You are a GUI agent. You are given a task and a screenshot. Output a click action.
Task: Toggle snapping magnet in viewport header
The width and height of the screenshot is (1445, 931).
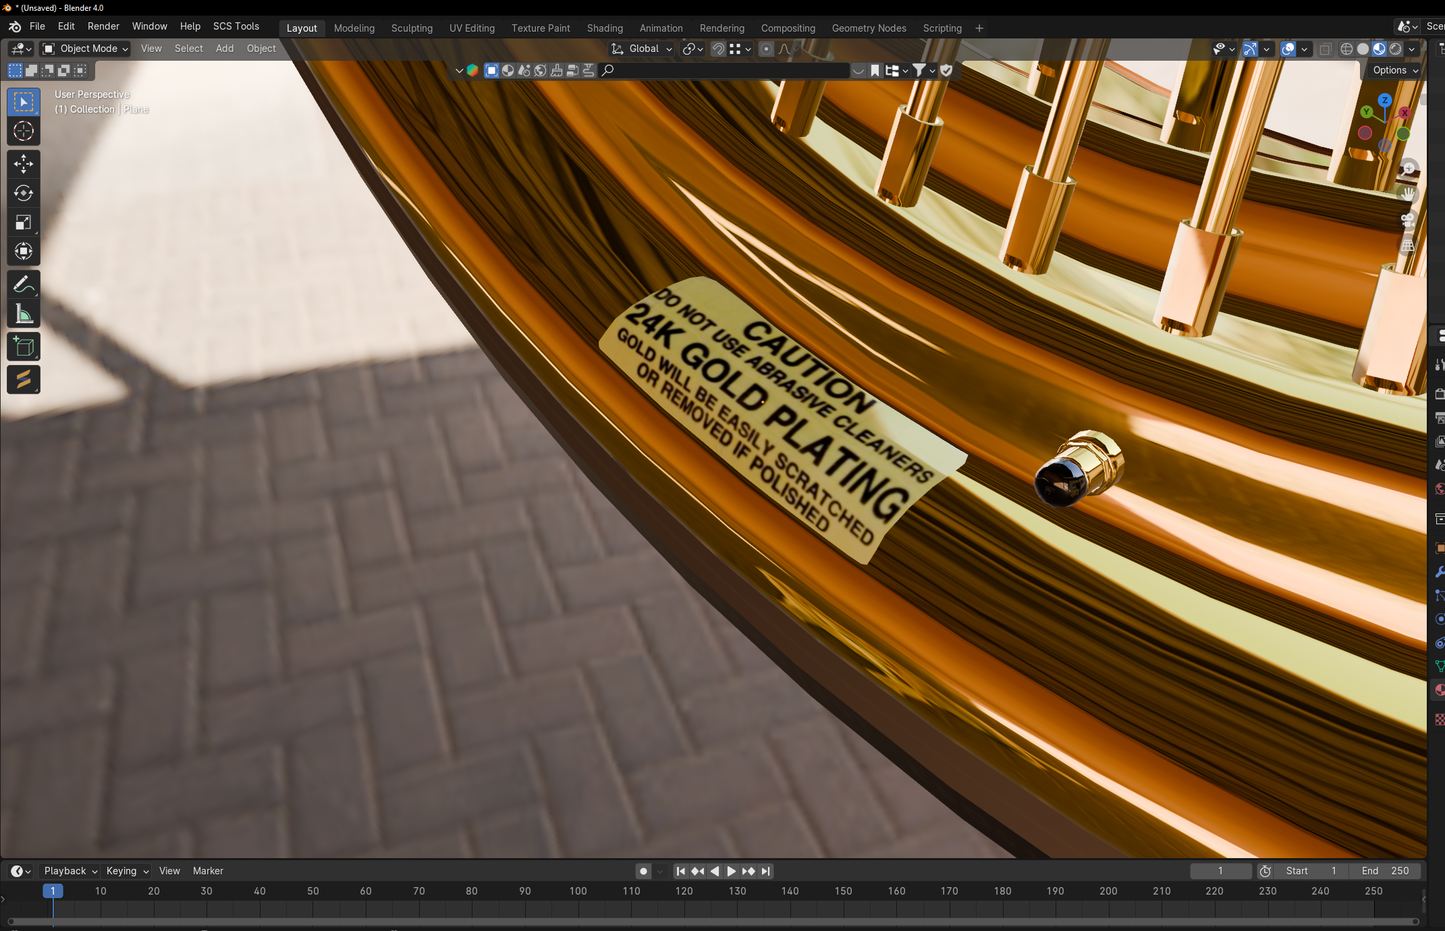(718, 49)
